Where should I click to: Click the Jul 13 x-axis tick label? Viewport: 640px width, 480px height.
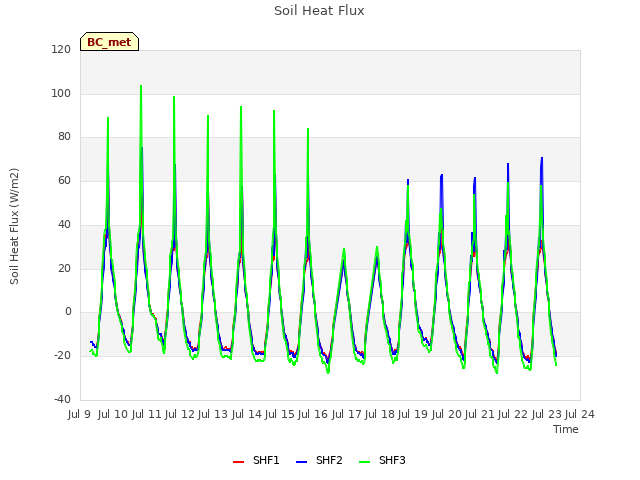pyautogui.click(x=213, y=414)
